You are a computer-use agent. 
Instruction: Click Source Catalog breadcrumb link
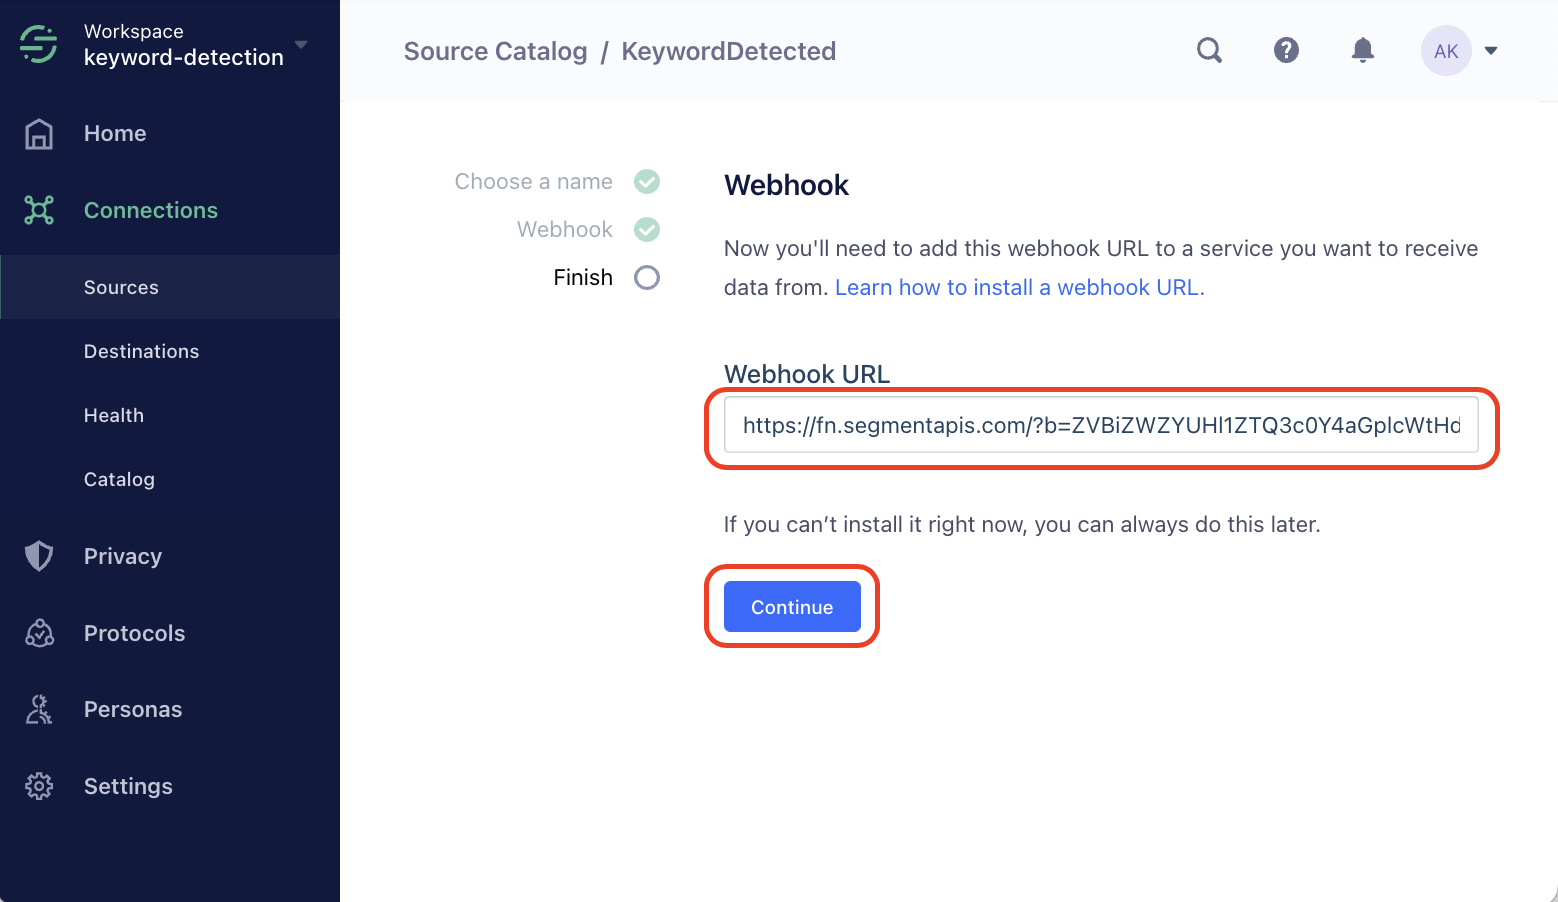pyautogui.click(x=495, y=51)
